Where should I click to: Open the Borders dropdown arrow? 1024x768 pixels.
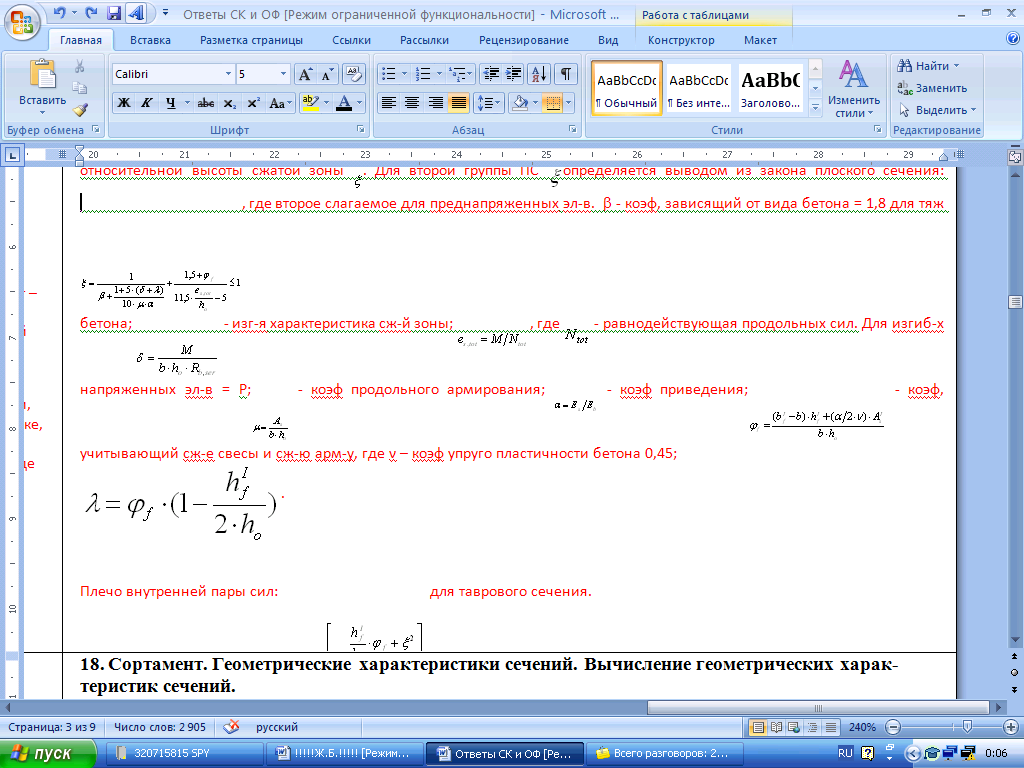[x=568, y=103]
